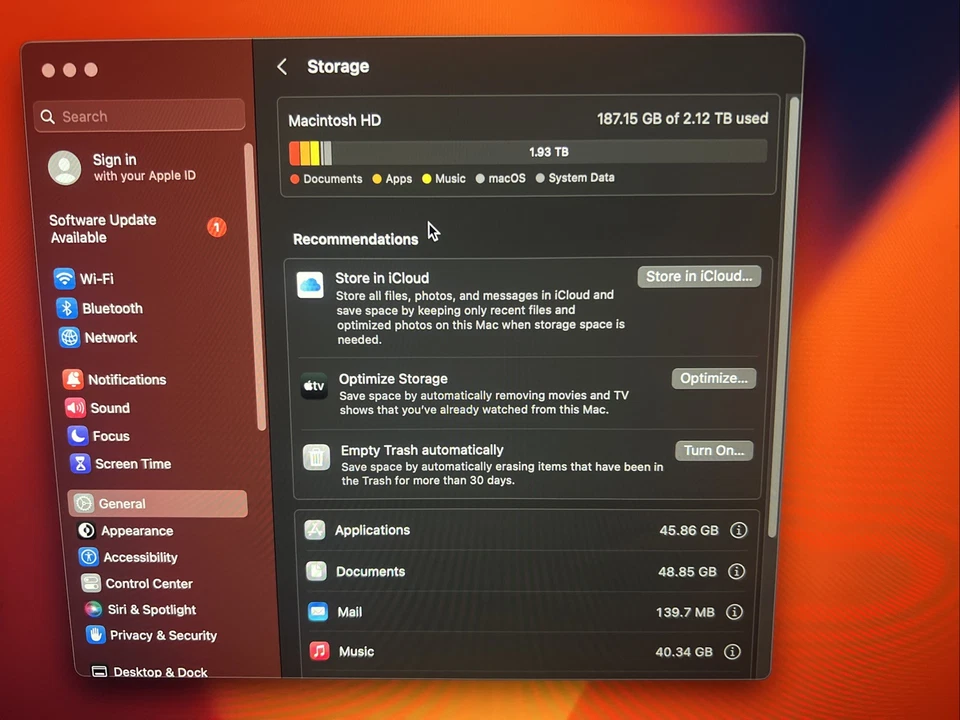
Task: Click the 48.85 GB value
Action: point(687,572)
